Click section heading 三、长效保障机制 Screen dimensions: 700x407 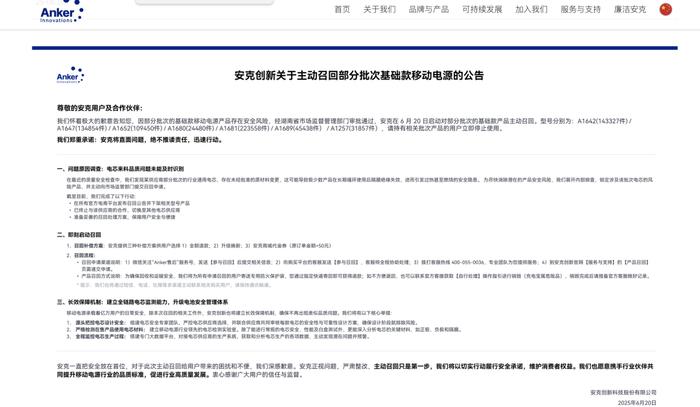point(142,302)
